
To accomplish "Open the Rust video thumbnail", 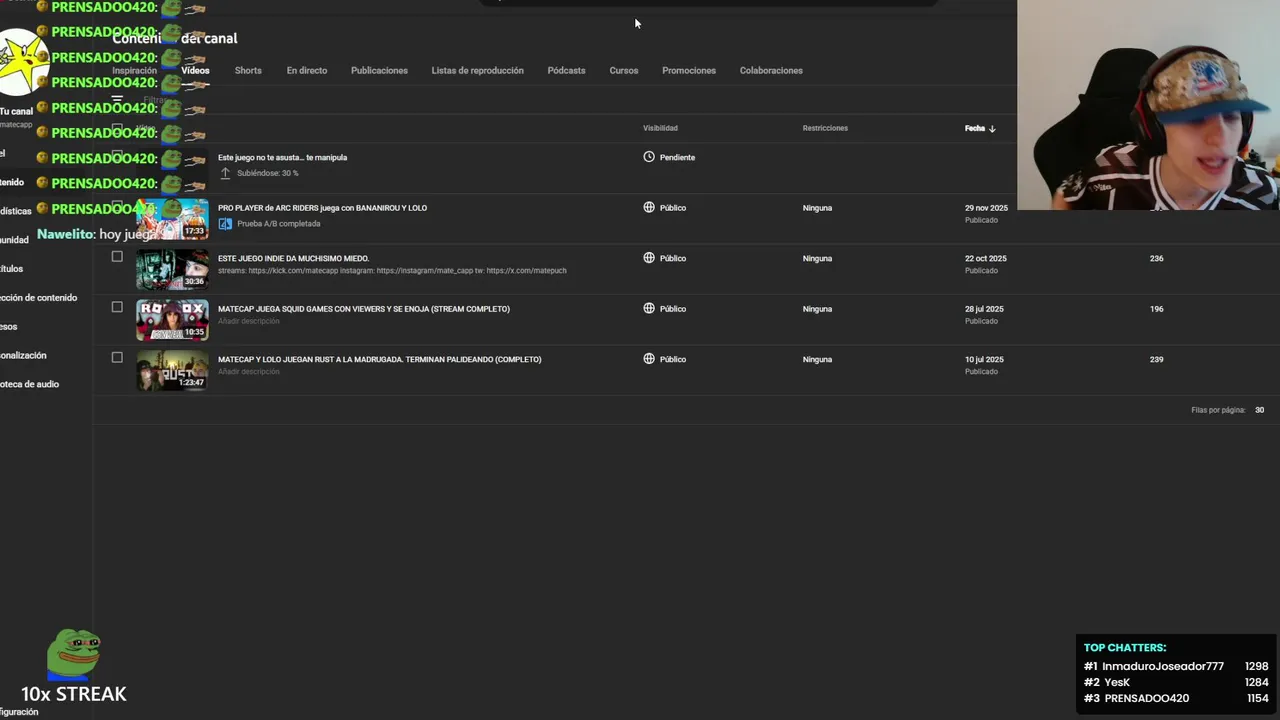I will pos(172,370).
